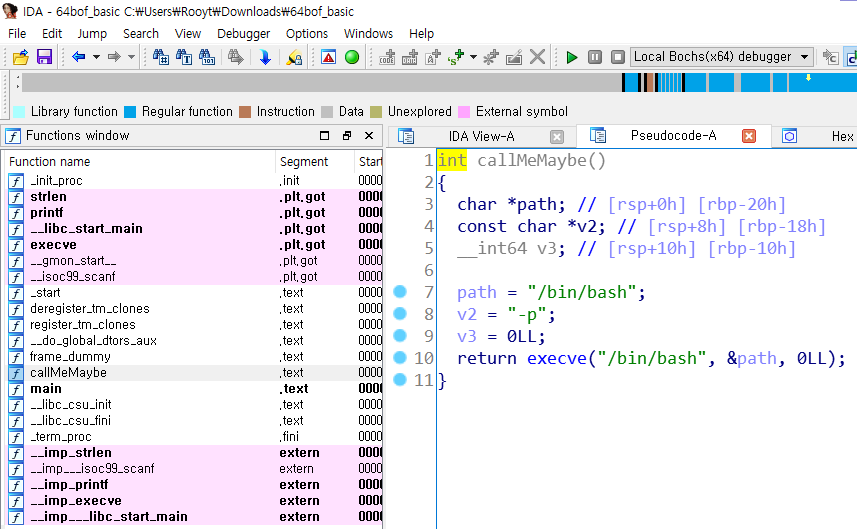Select the callMeMaybe function row
Image resolution: width=857 pixels, height=529 pixels.
(195, 373)
